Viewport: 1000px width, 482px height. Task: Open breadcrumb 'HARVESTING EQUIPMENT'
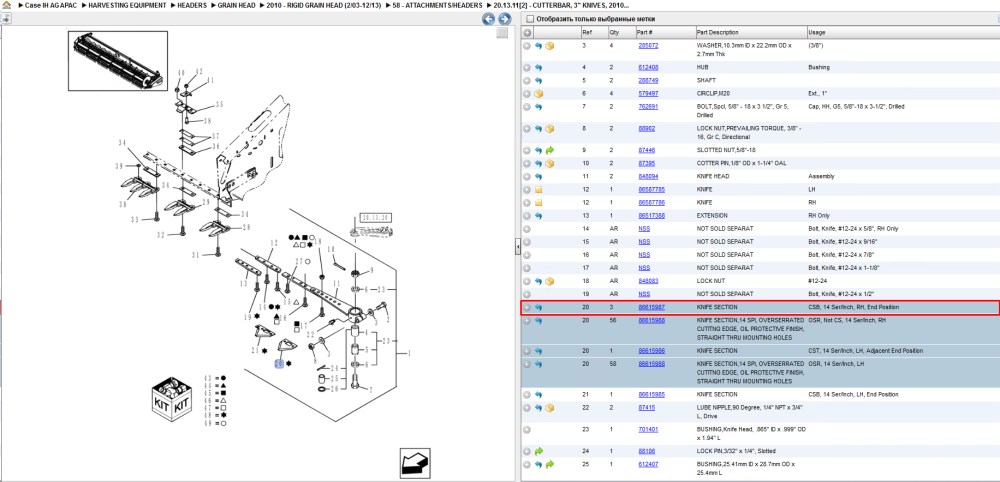tap(128, 5)
